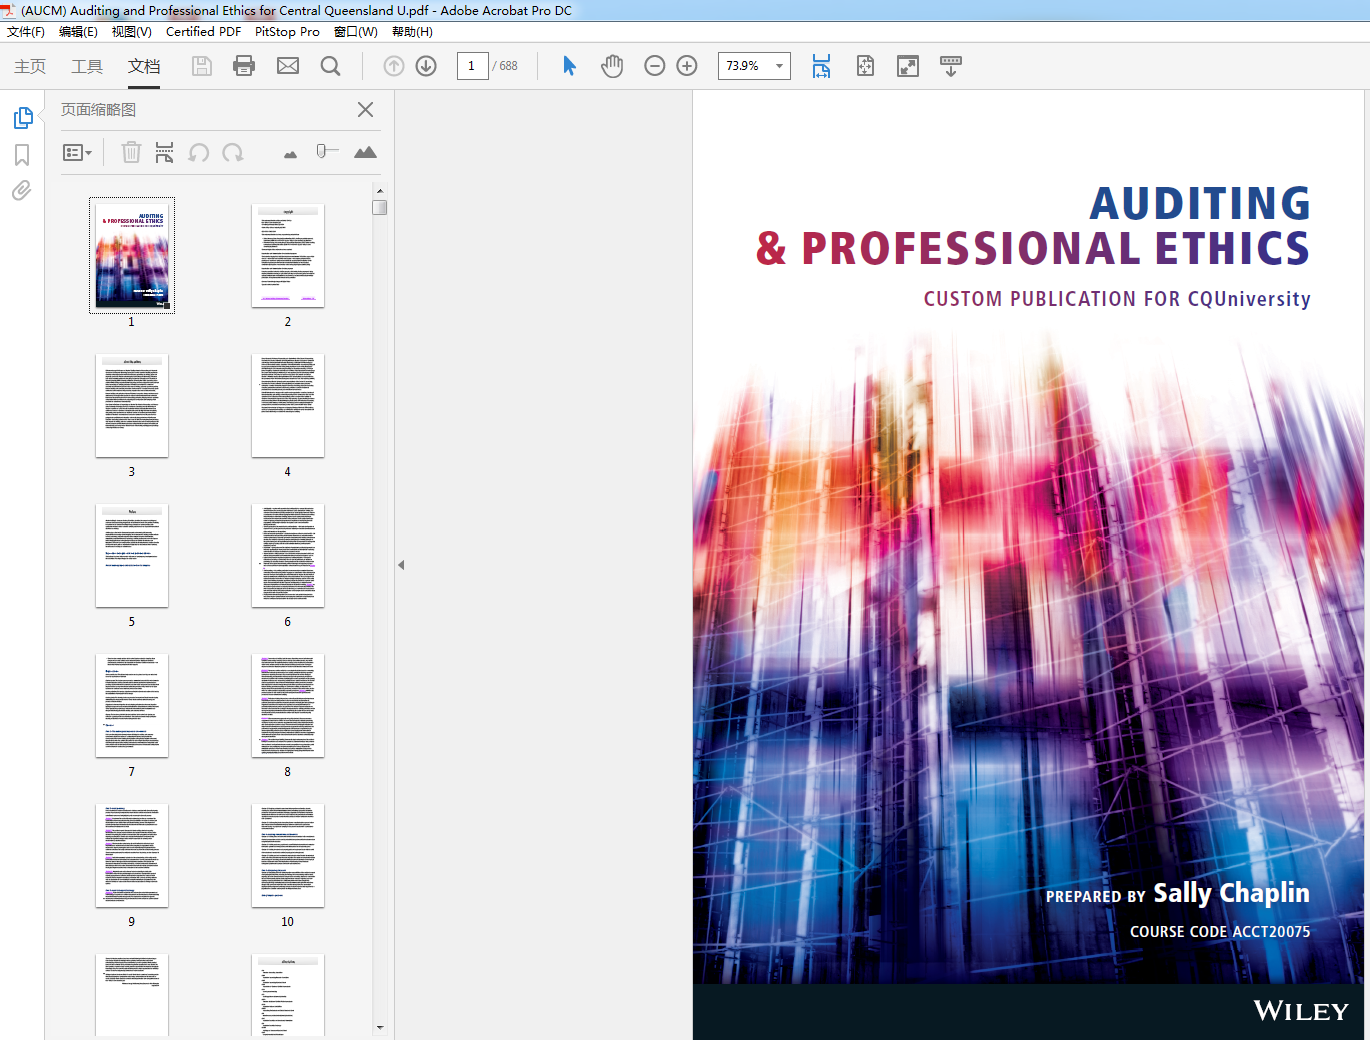Reduce thumbnail size small mountain icon
Screen dimensions: 1370x1040
(290, 154)
